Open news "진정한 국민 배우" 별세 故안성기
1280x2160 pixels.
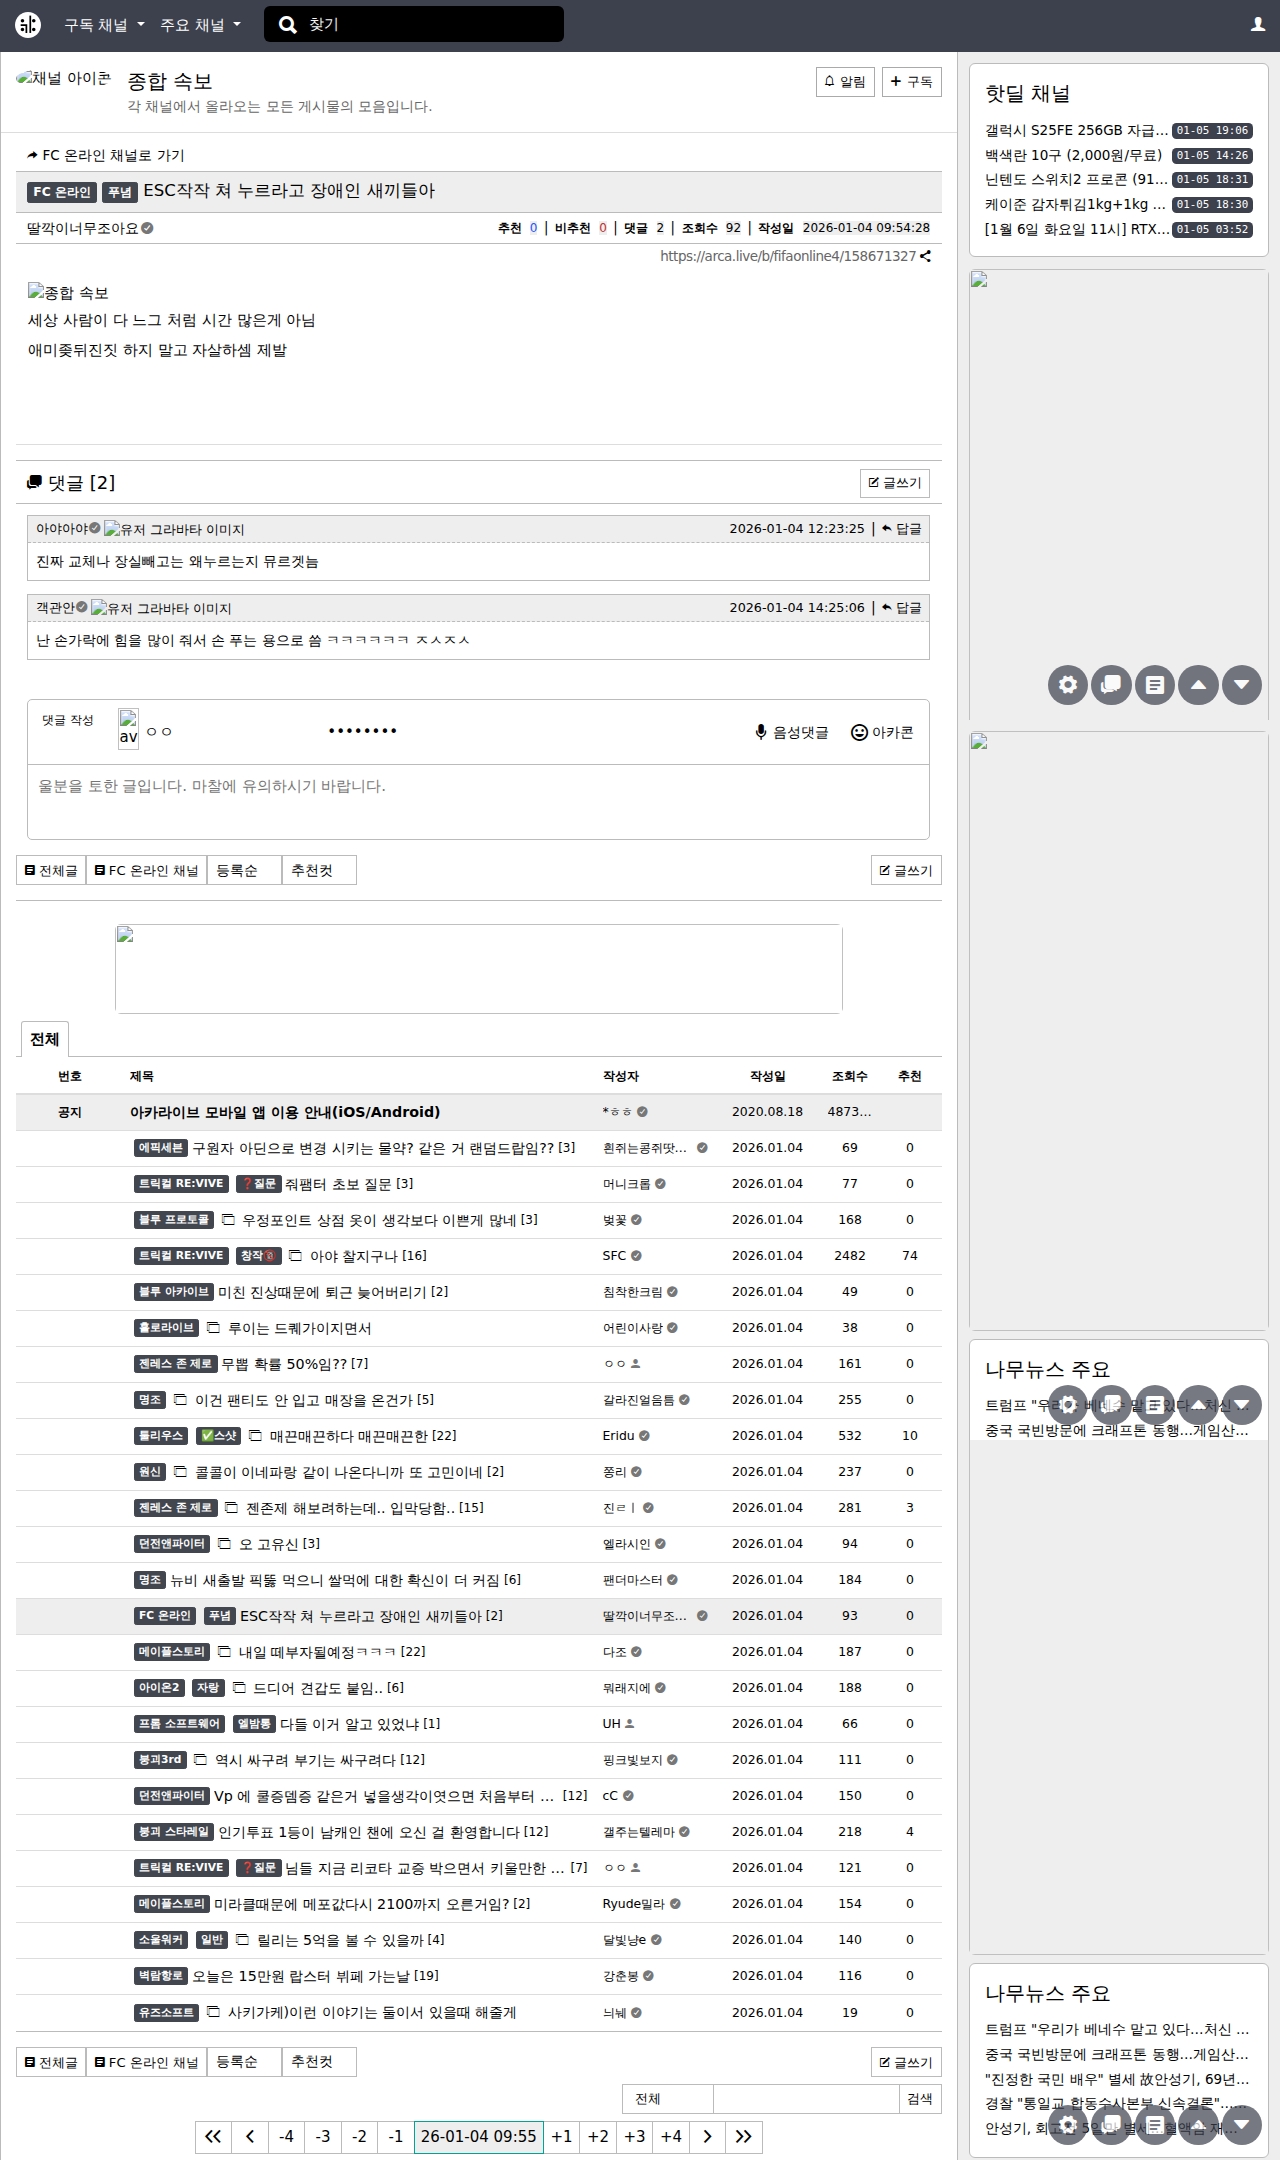pyautogui.click(x=1117, y=2079)
